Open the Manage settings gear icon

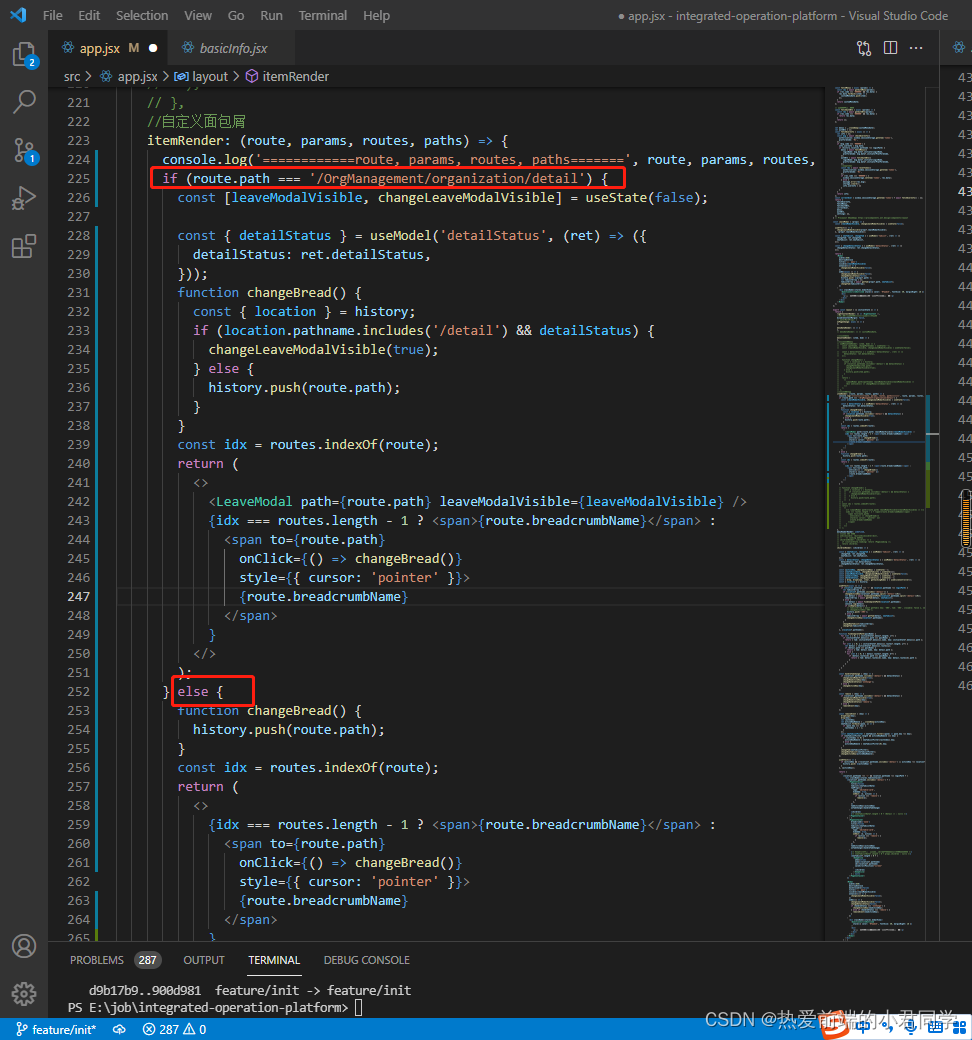coord(25,994)
